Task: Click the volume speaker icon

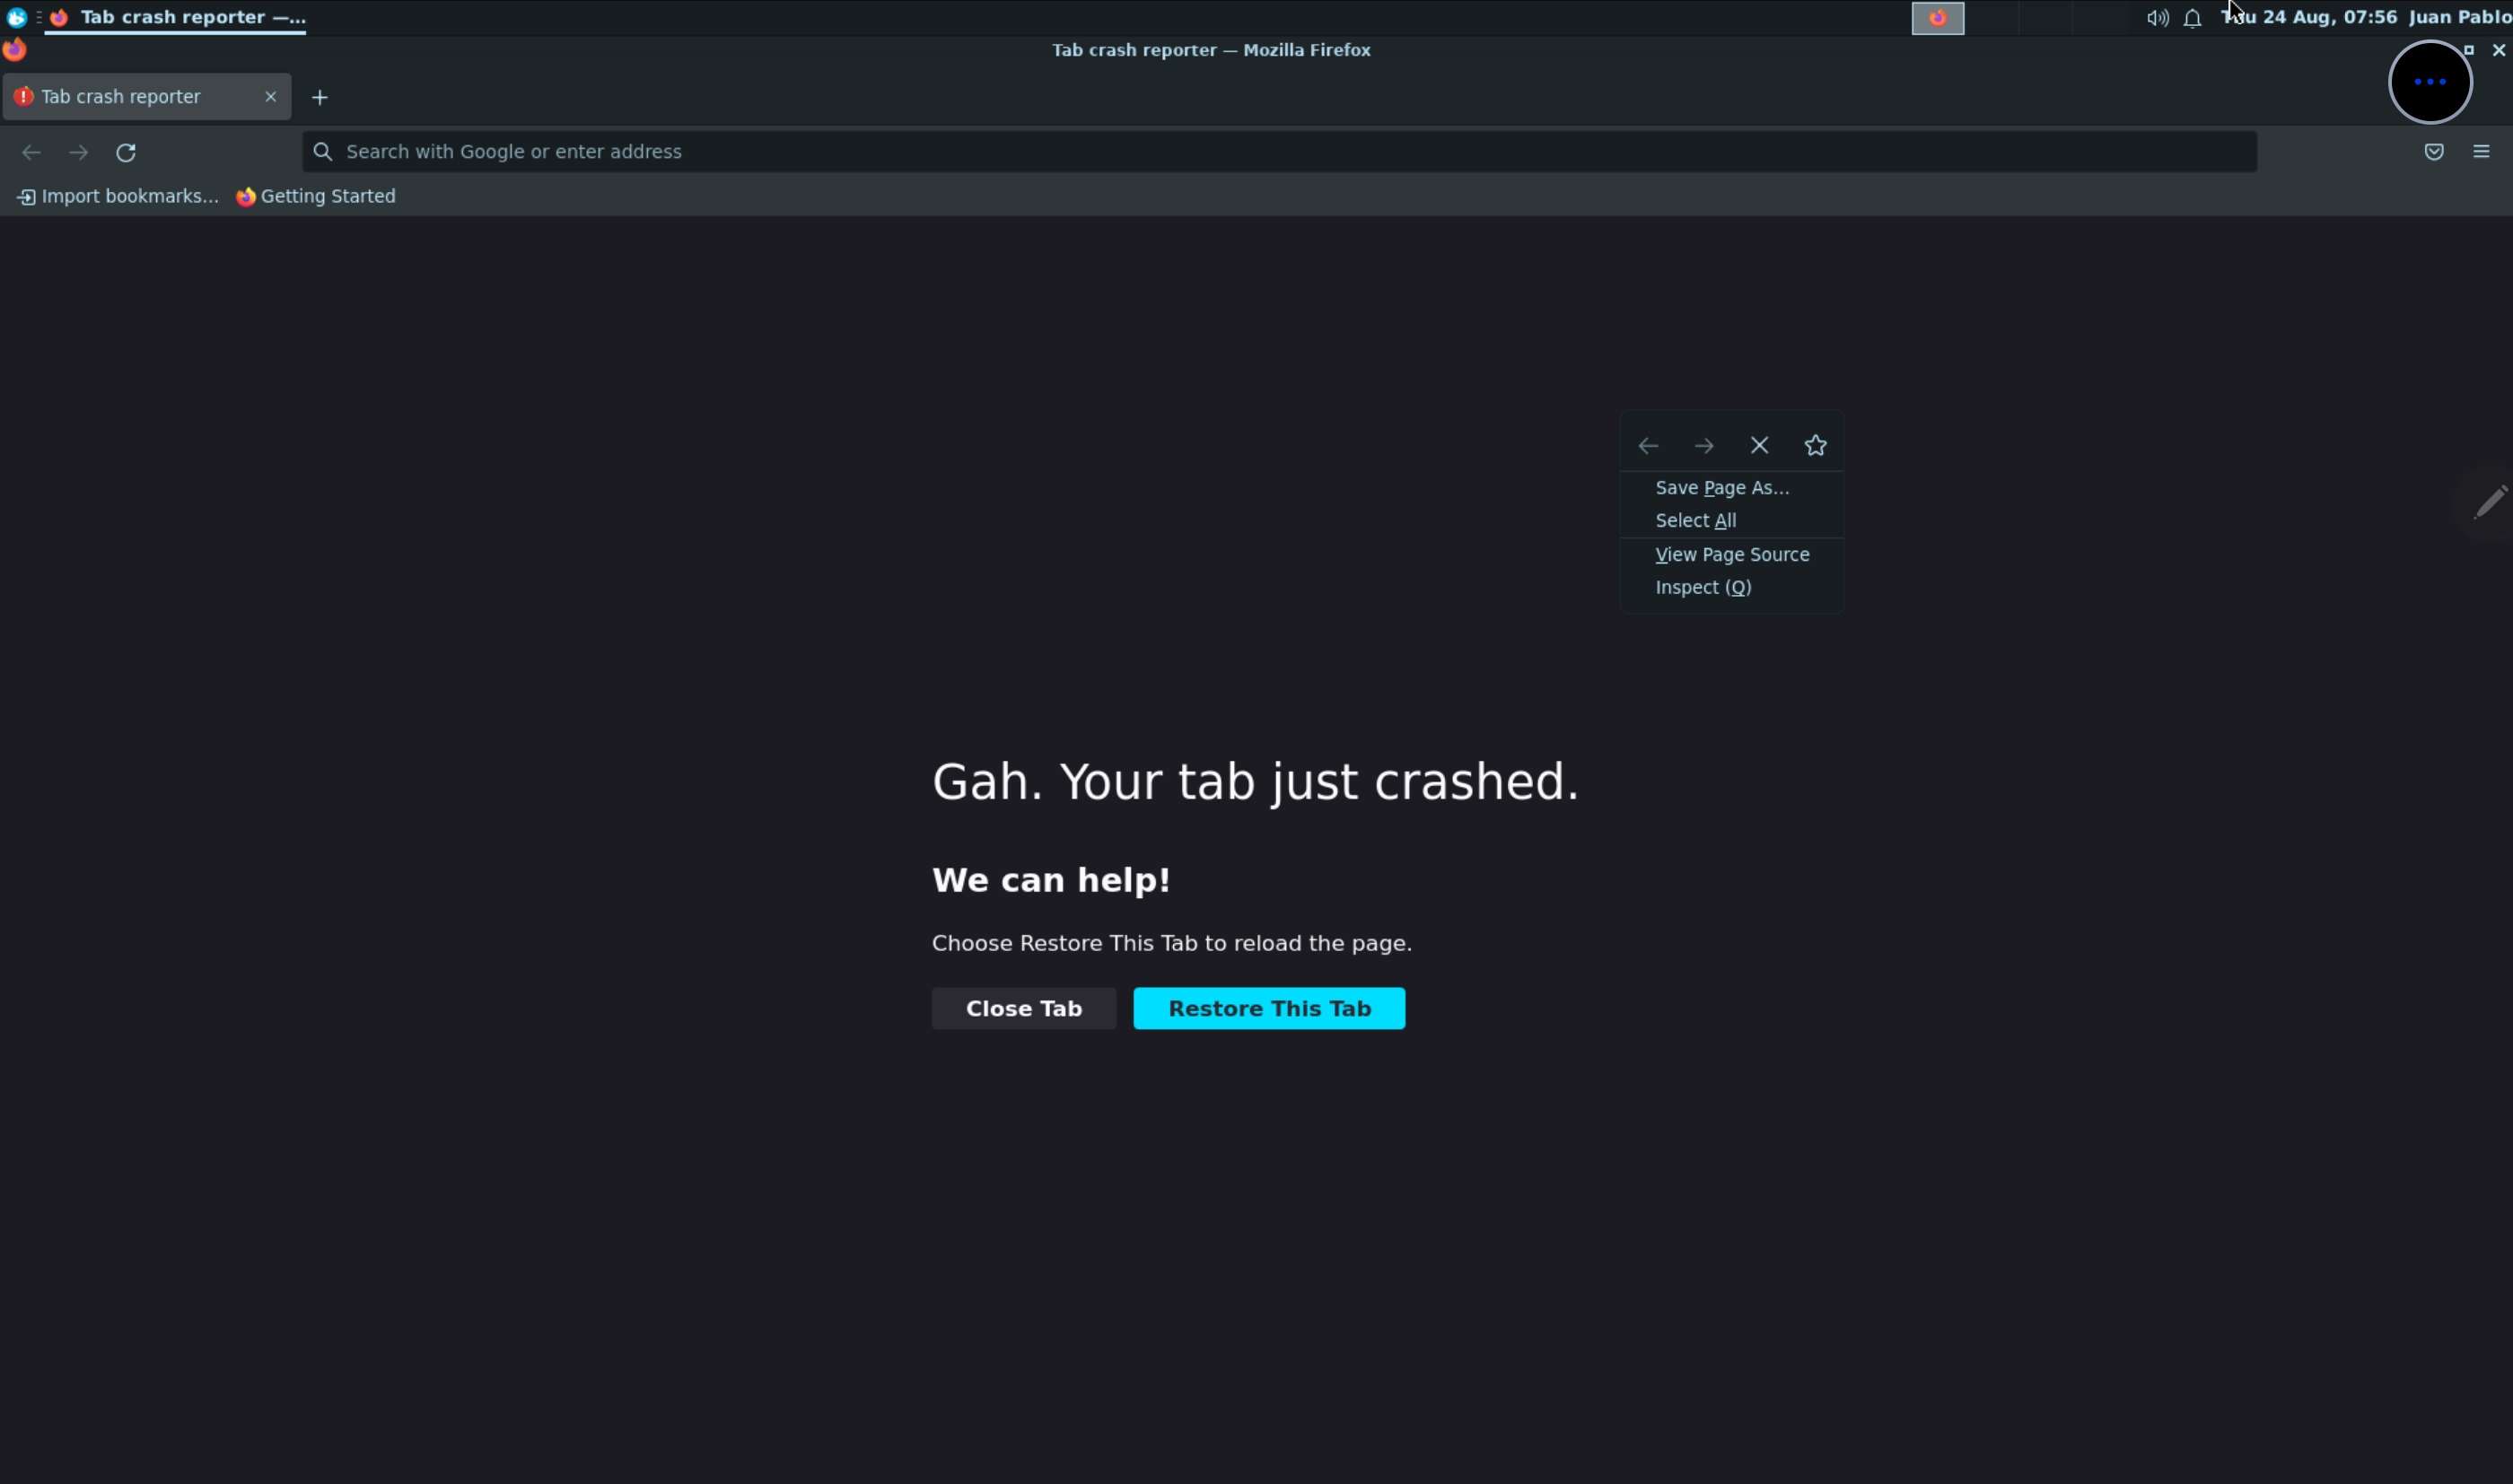Action: (x=2156, y=18)
